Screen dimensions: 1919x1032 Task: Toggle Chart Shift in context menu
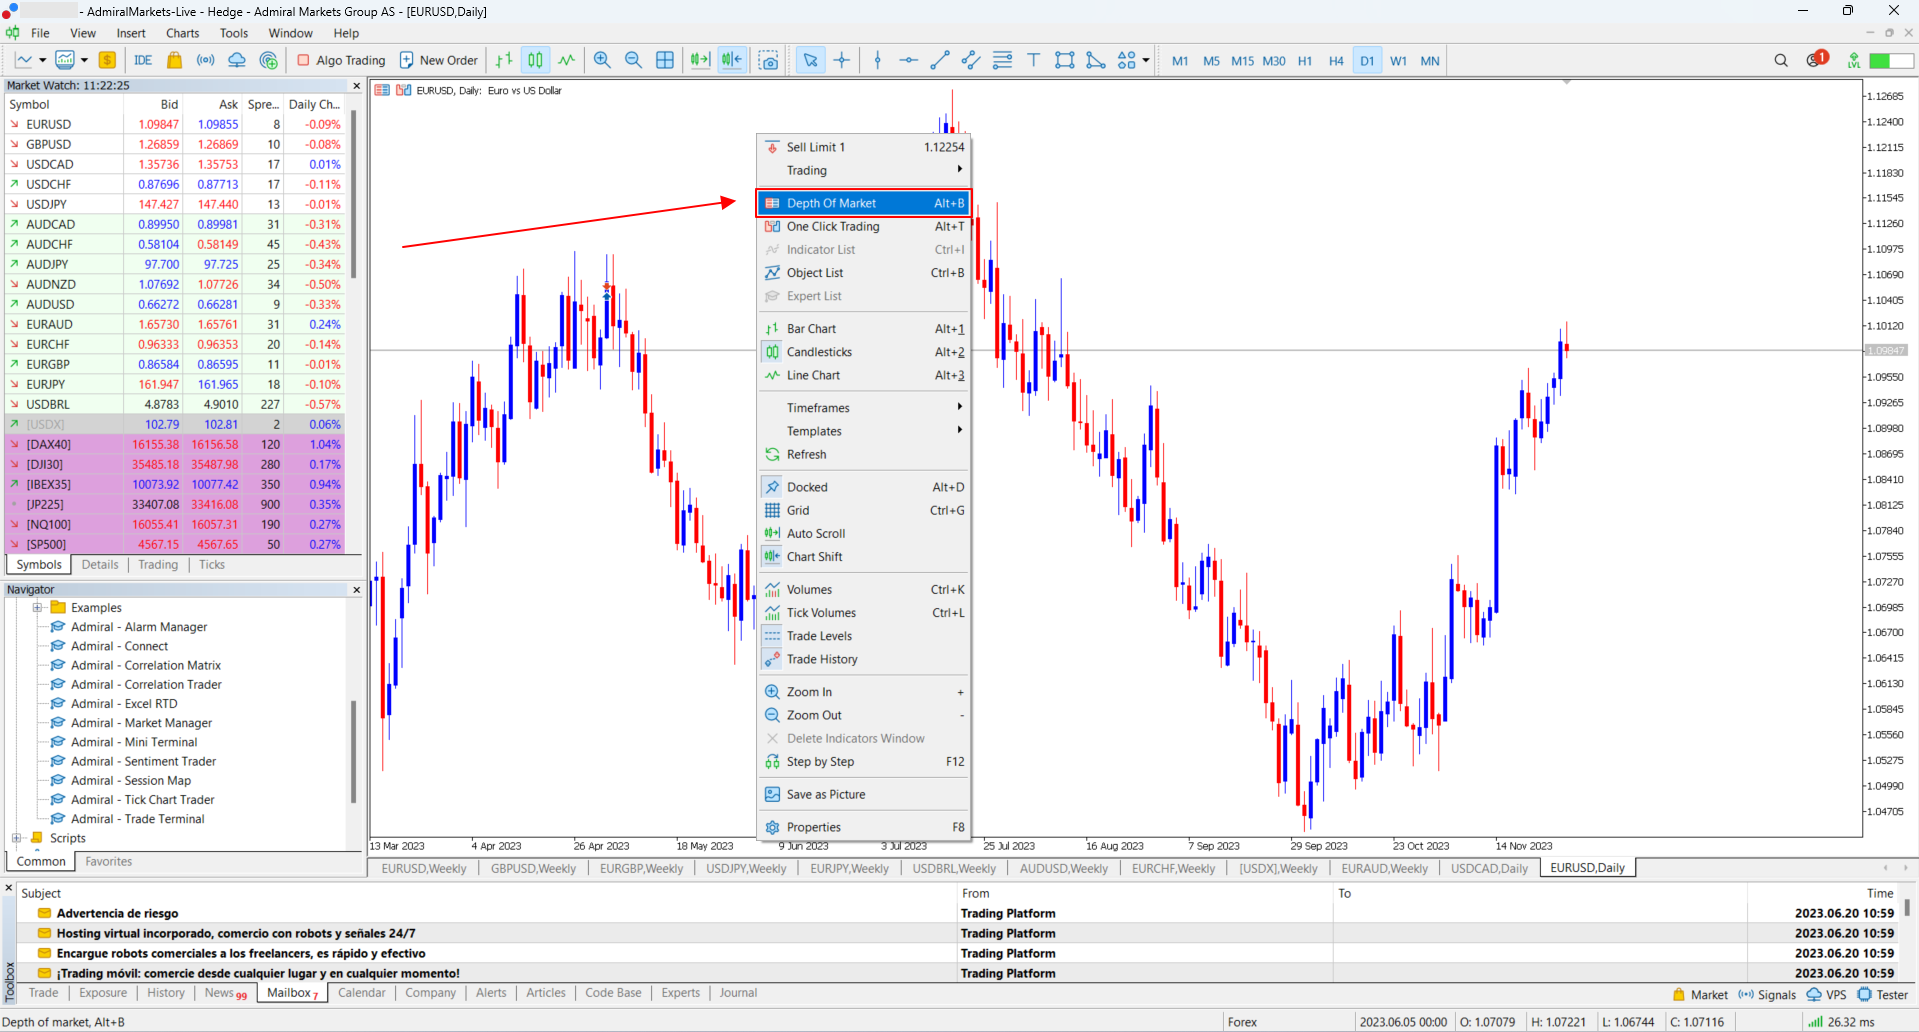pos(864,556)
